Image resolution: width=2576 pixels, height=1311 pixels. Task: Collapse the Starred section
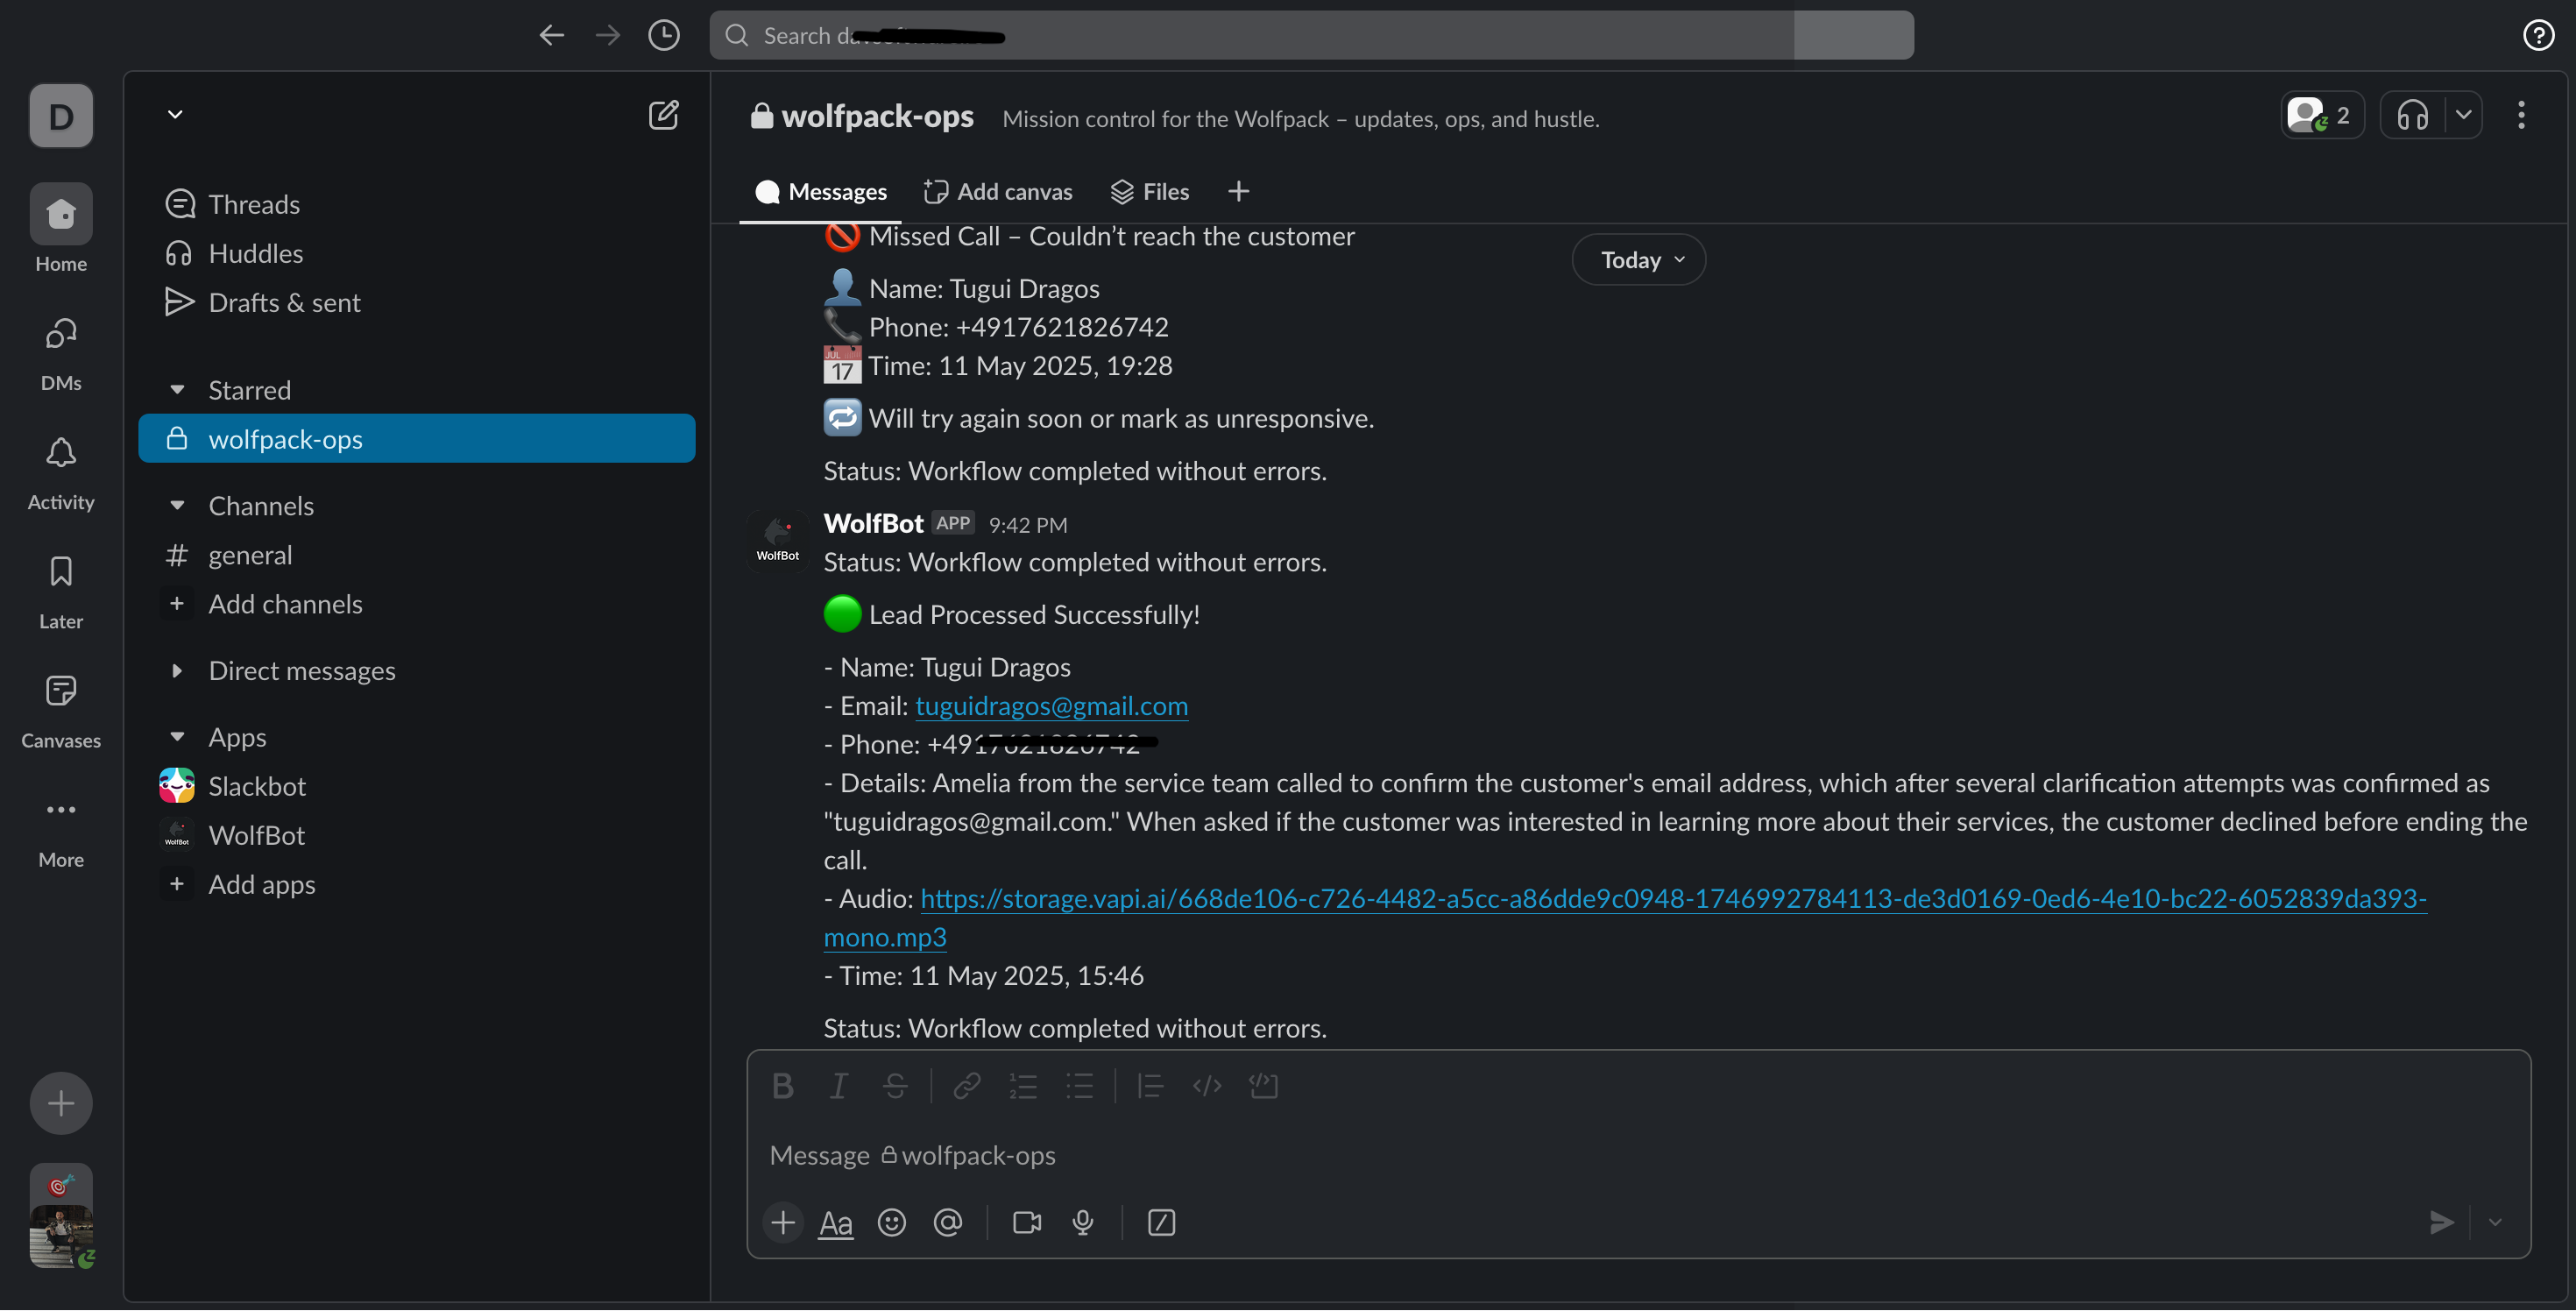coord(177,390)
